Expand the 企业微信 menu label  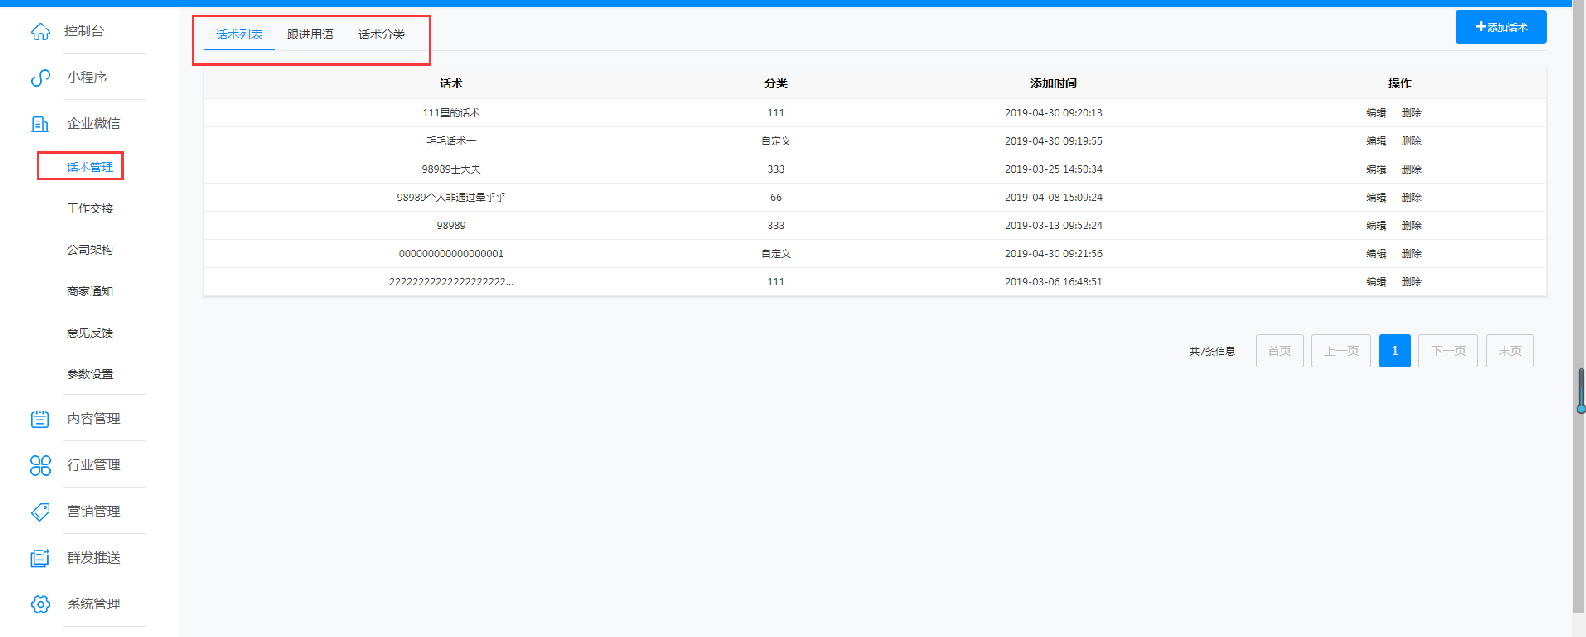94,123
